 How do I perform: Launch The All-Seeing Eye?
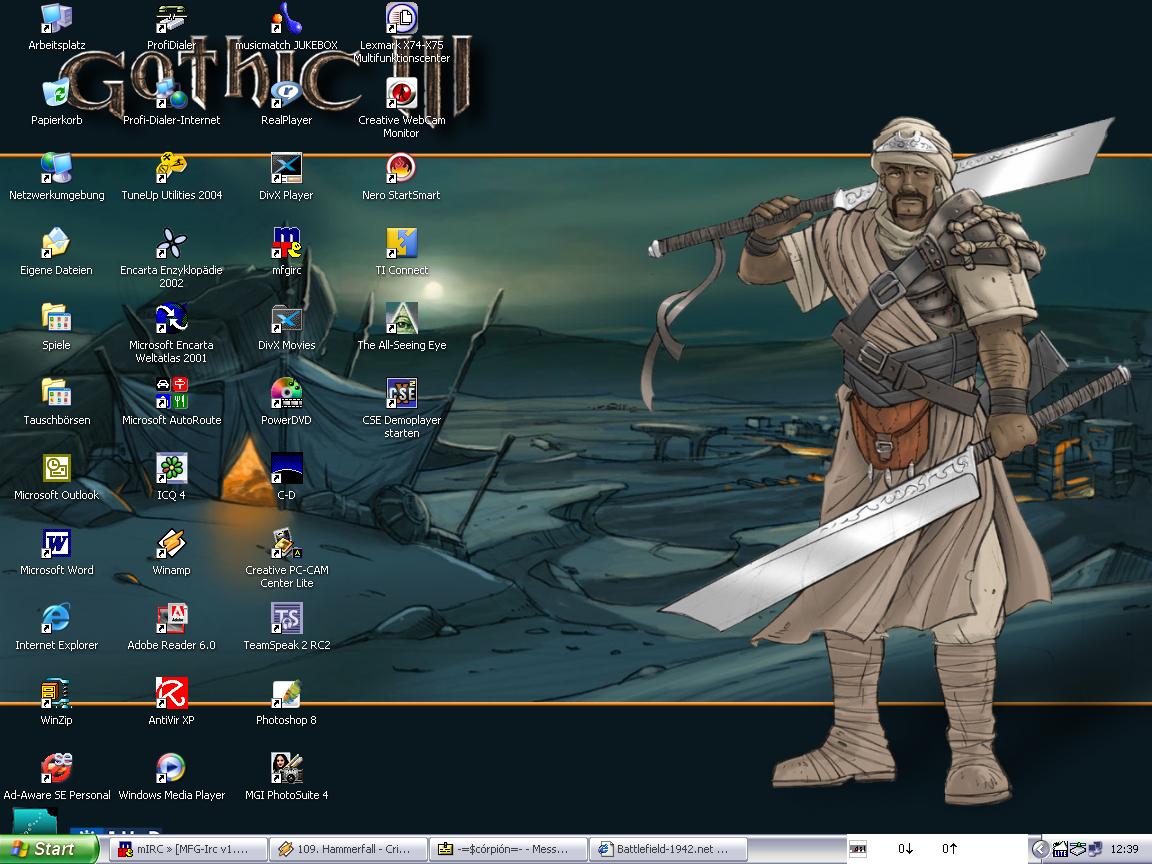click(401, 327)
